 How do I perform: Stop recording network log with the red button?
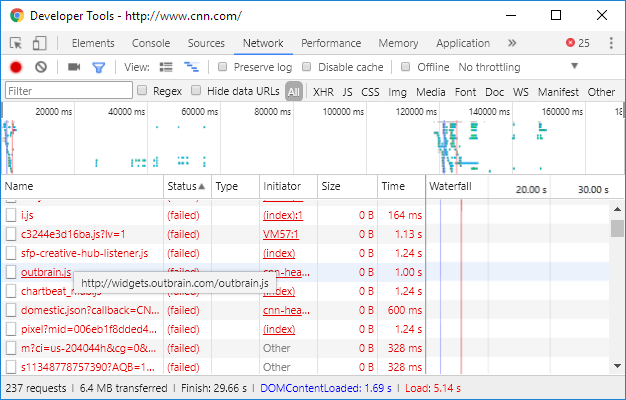16,67
